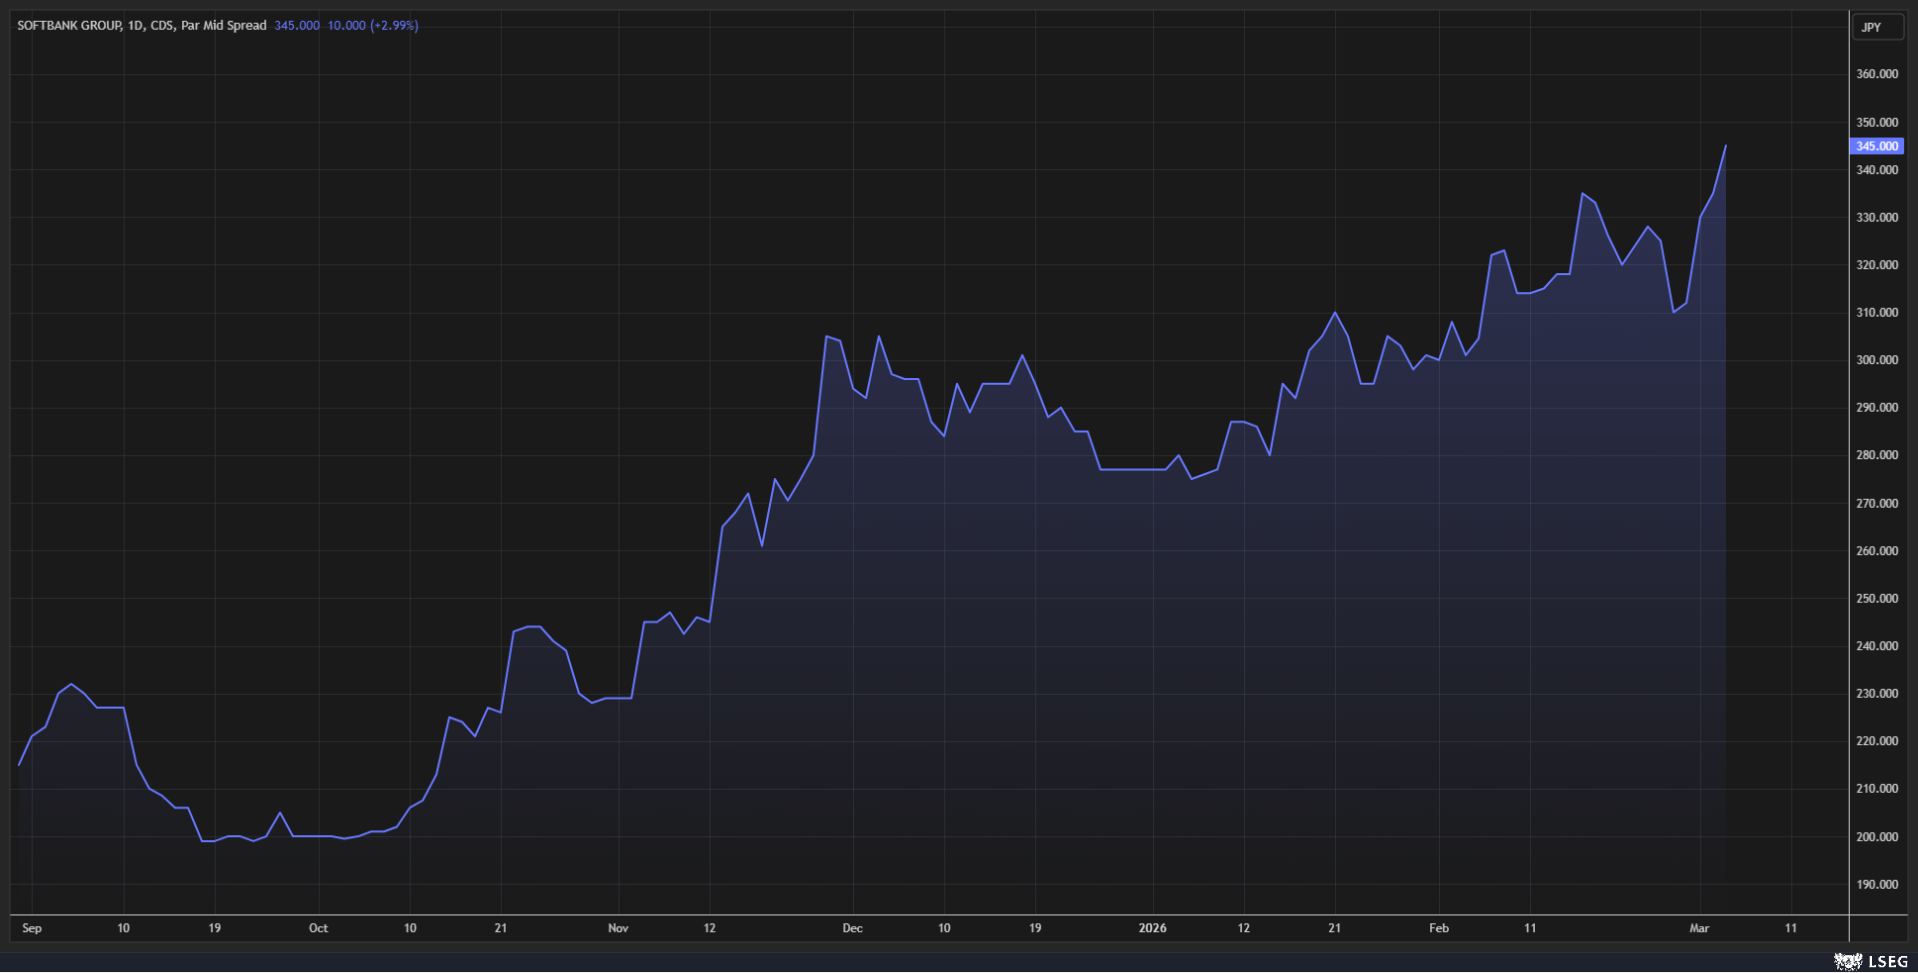Image resolution: width=1918 pixels, height=973 pixels.
Task: Click the Oct marker on time axis
Action: 318,928
